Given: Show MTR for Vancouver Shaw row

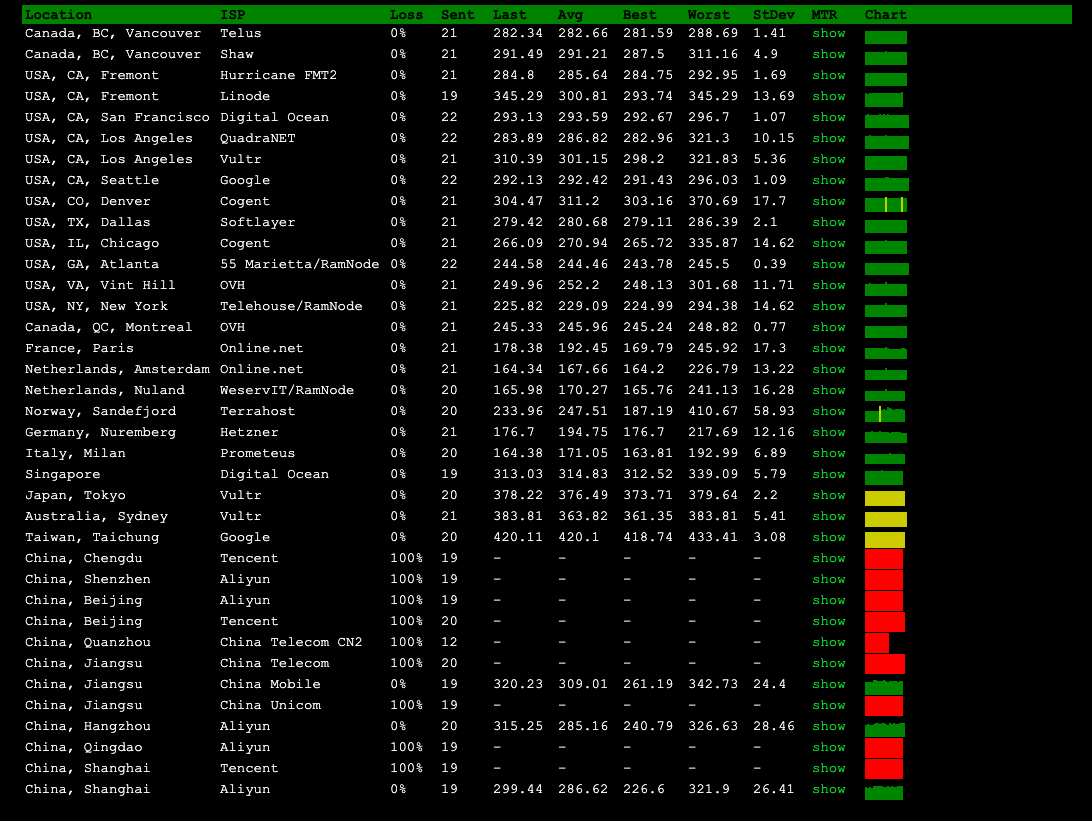Looking at the screenshot, I should [x=829, y=54].
